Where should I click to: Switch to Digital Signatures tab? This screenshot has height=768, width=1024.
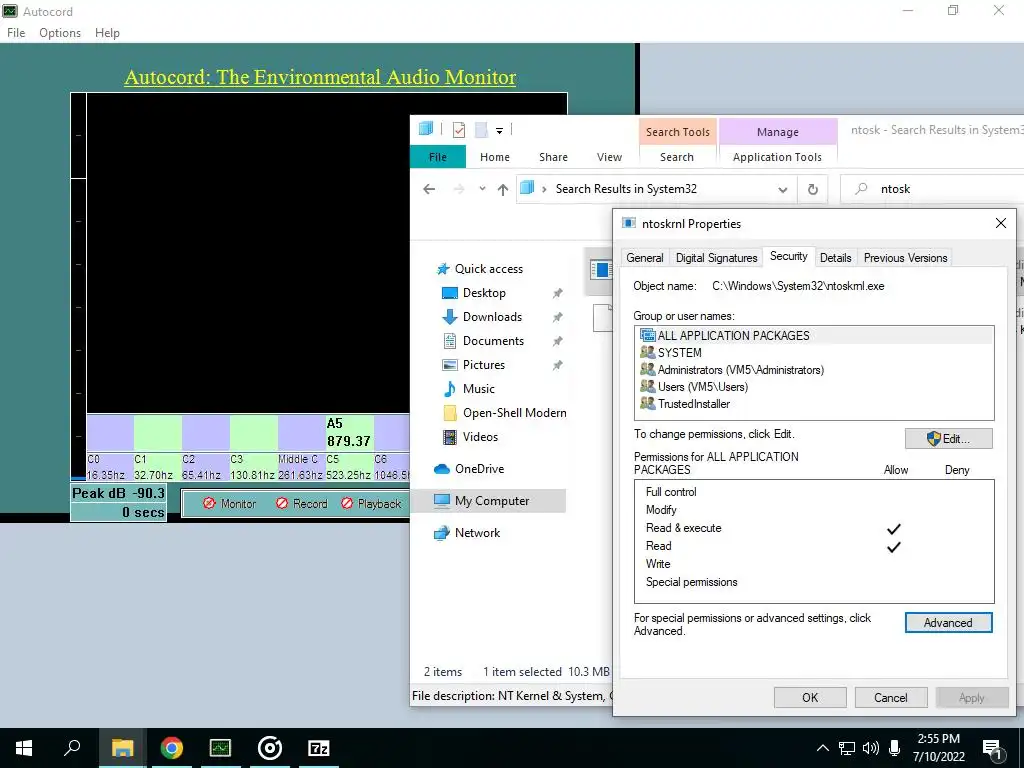point(716,258)
